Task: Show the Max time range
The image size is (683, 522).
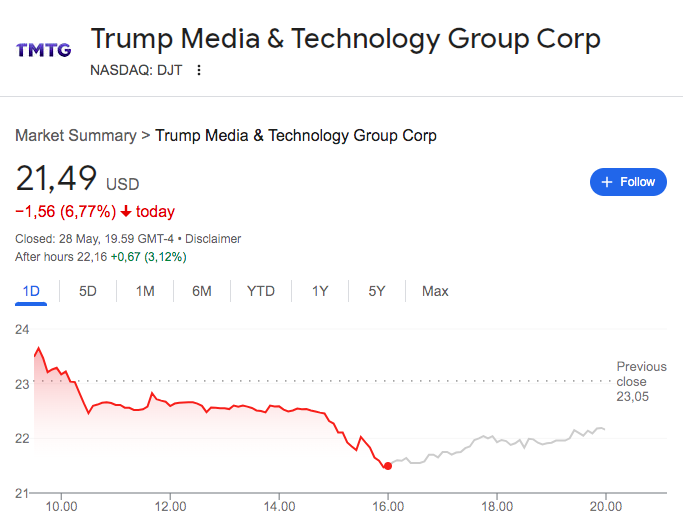Action: coord(435,291)
